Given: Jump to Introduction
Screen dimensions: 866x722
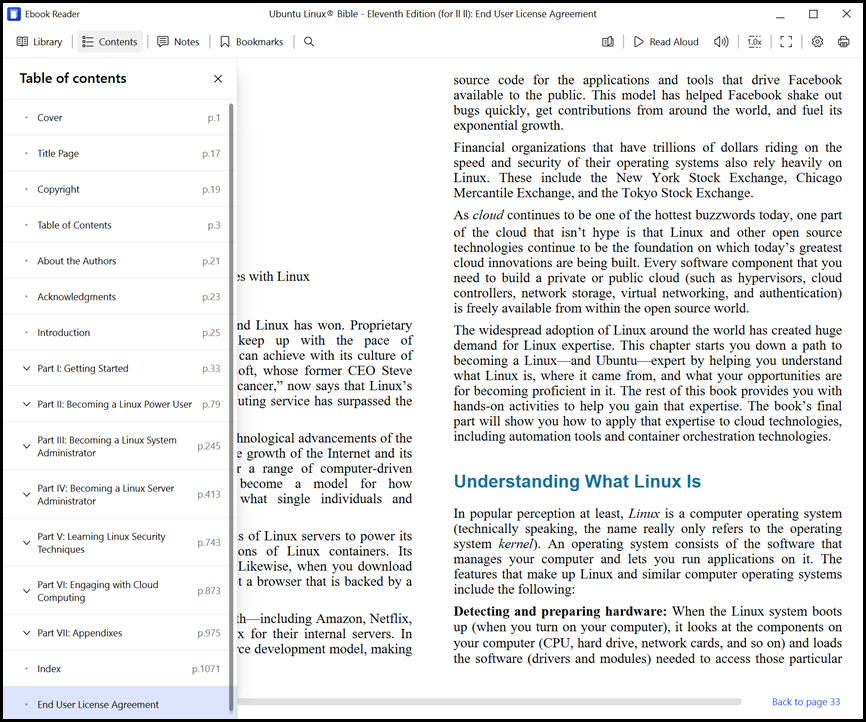Looking at the screenshot, I should [117, 333].
